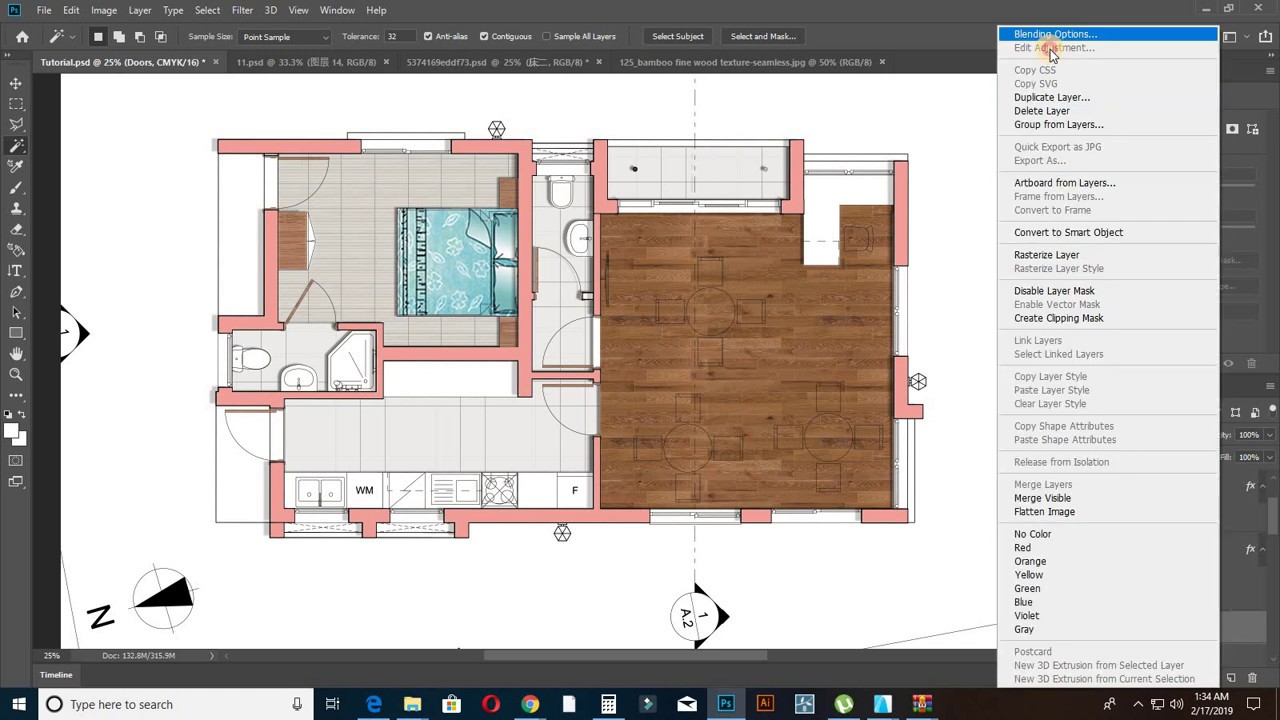Choose Blending Options from context menu

pos(1108,34)
